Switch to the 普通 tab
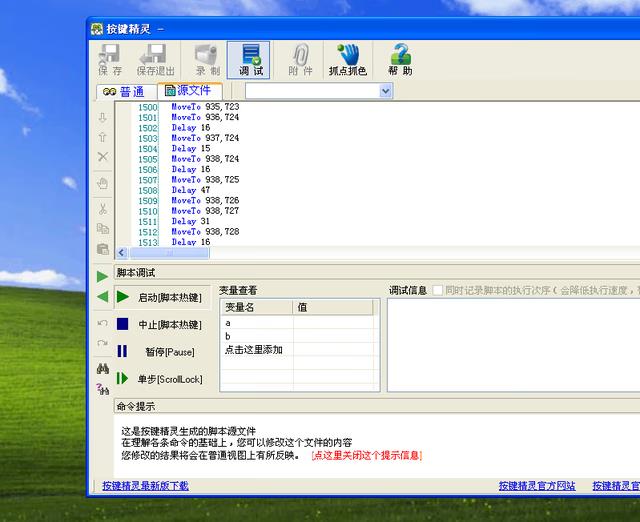Screen dimensions: 640x522 pos(122,91)
